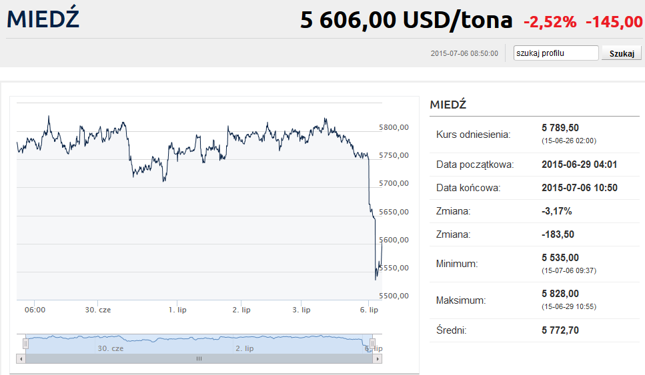
Task: Click the grip marks on the scrollbar thumb
Action: 199,359
